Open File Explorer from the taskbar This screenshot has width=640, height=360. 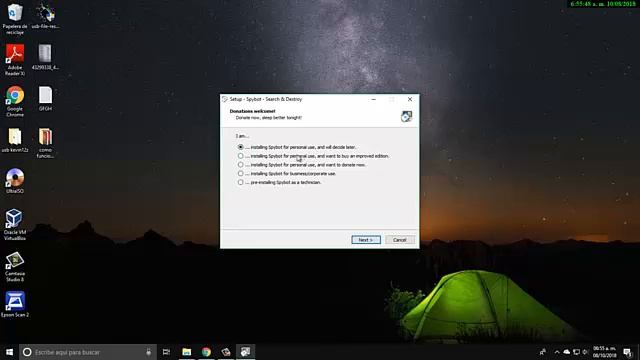(x=187, y=352)
